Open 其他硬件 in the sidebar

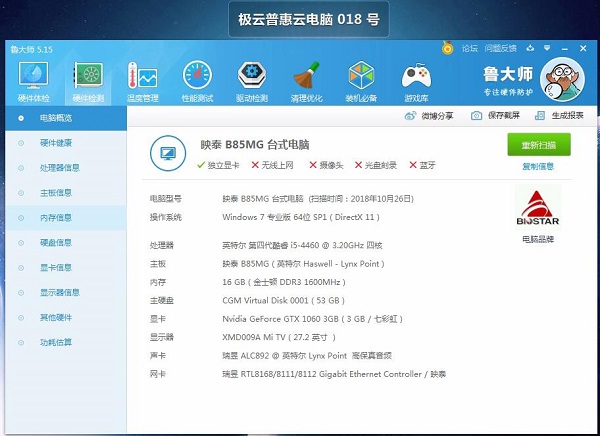pyautogui.click(x=66, y=317)
